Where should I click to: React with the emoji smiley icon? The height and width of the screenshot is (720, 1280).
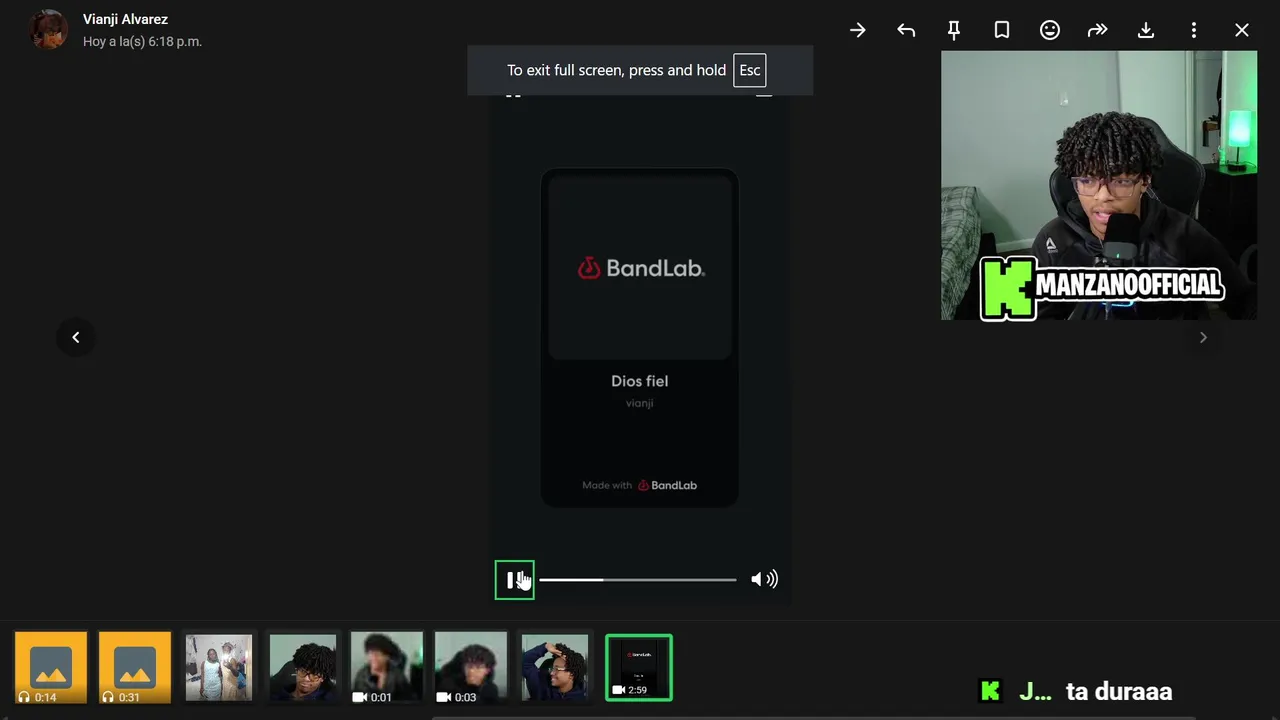tap(1050, 30)
